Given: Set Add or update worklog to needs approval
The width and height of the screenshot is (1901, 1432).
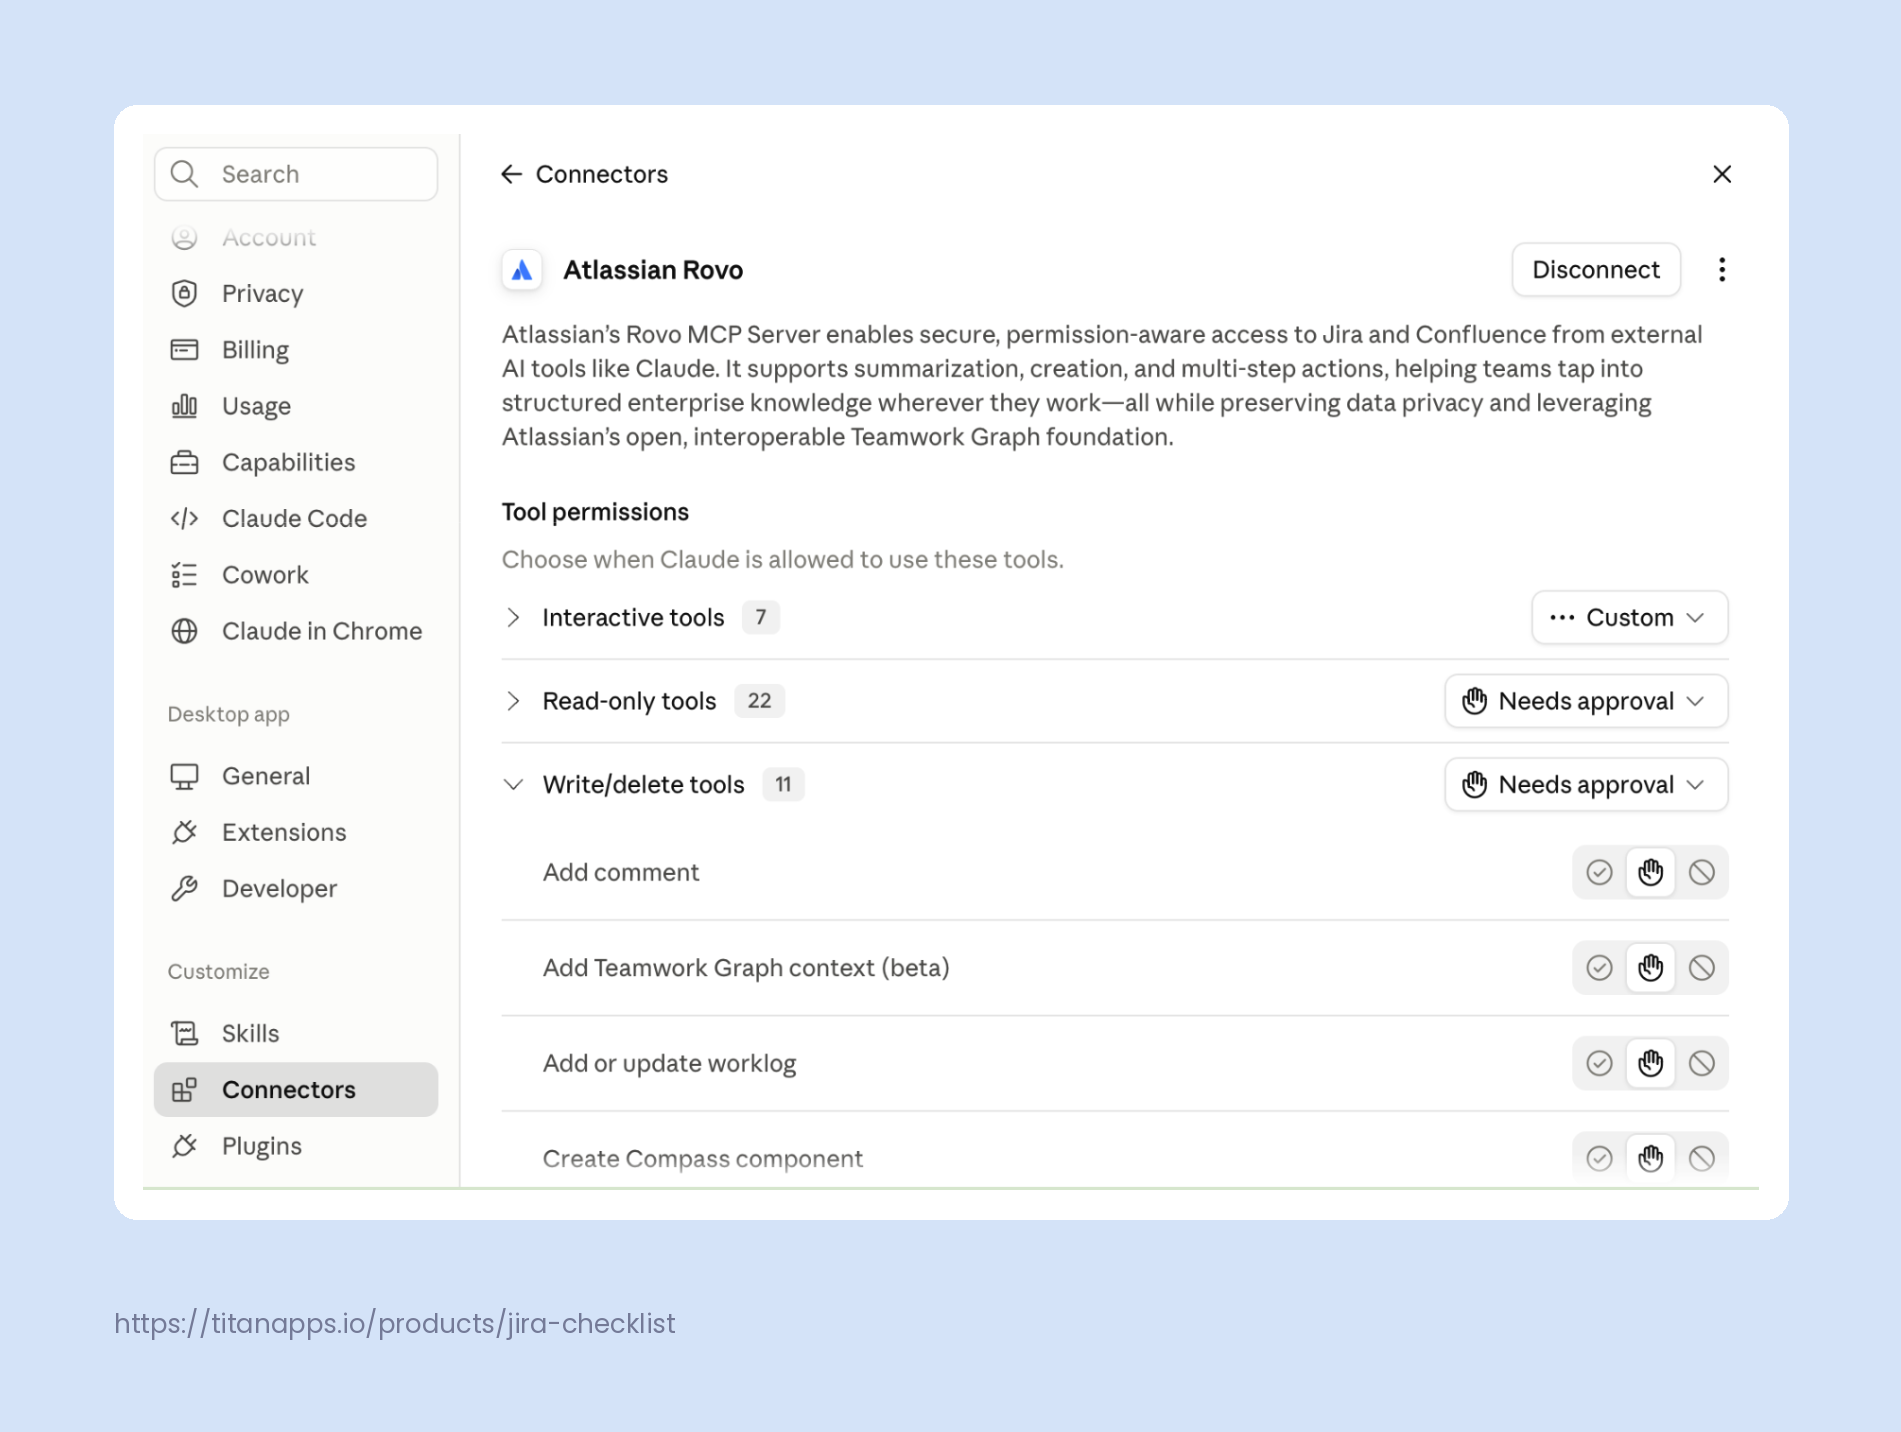Looking at the screenshot, I should (1650, 1063).
